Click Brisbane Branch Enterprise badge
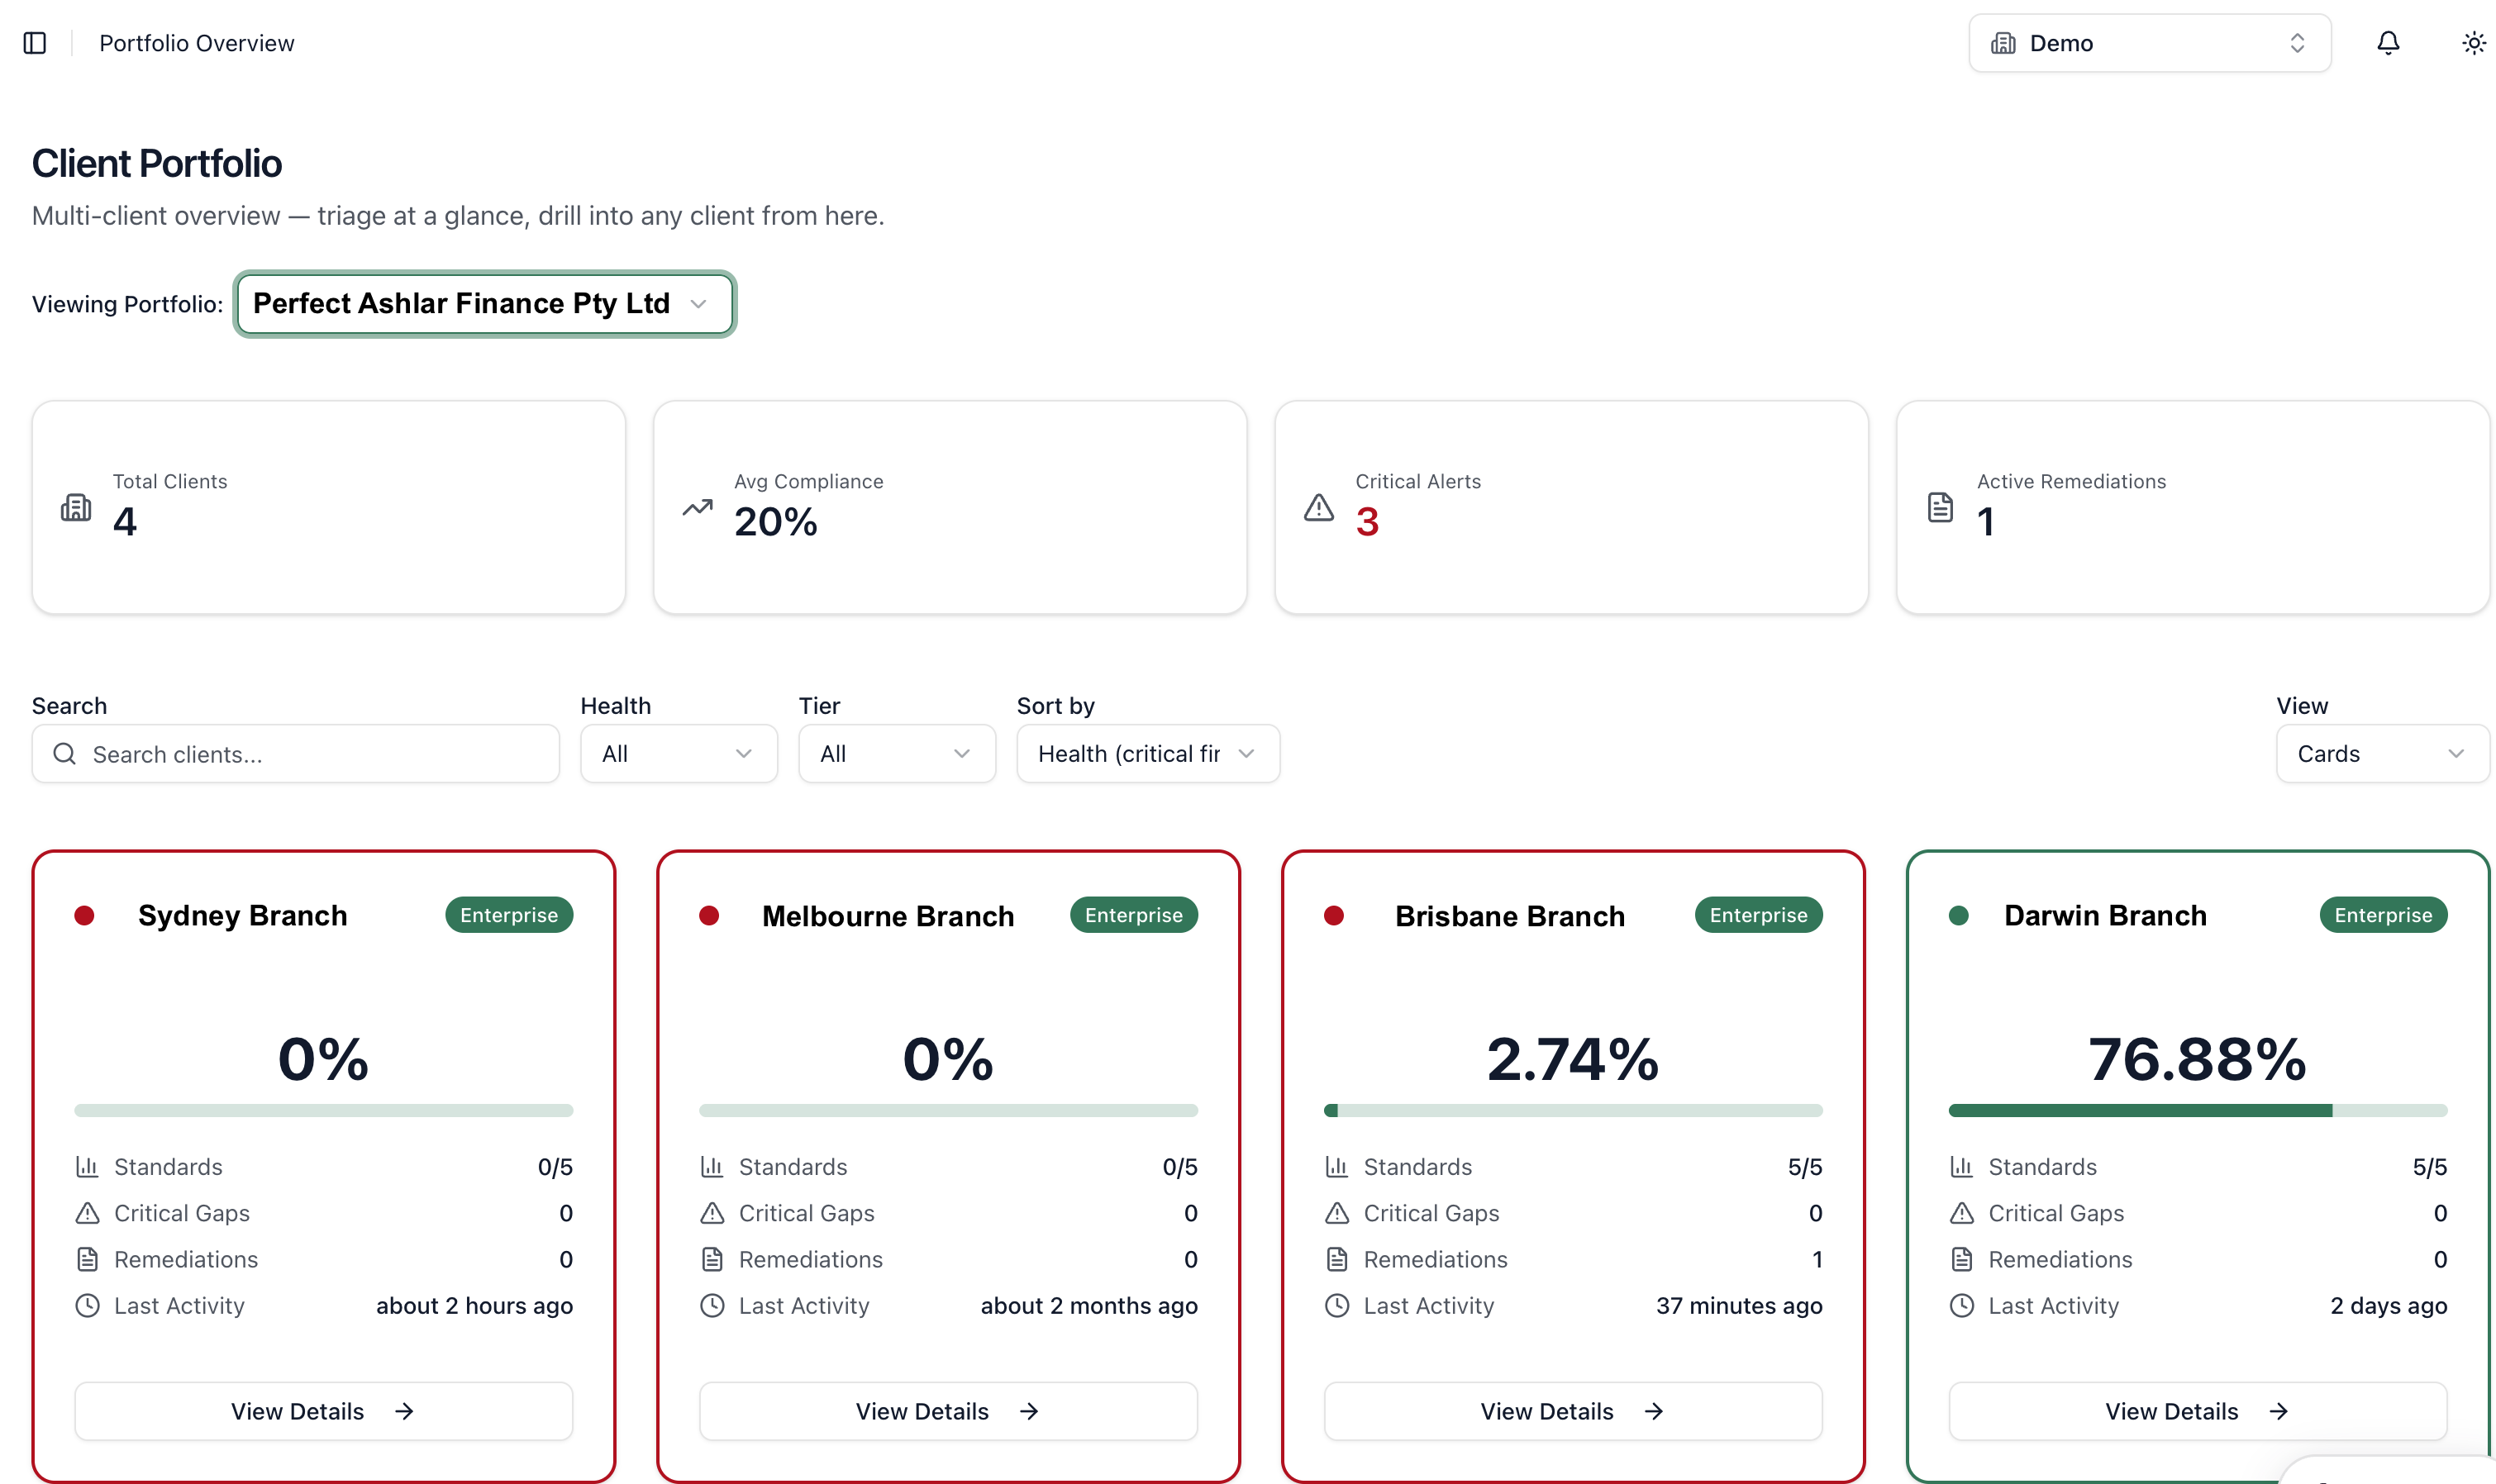This screenshot has height=1484, width=2496. 1759,915
